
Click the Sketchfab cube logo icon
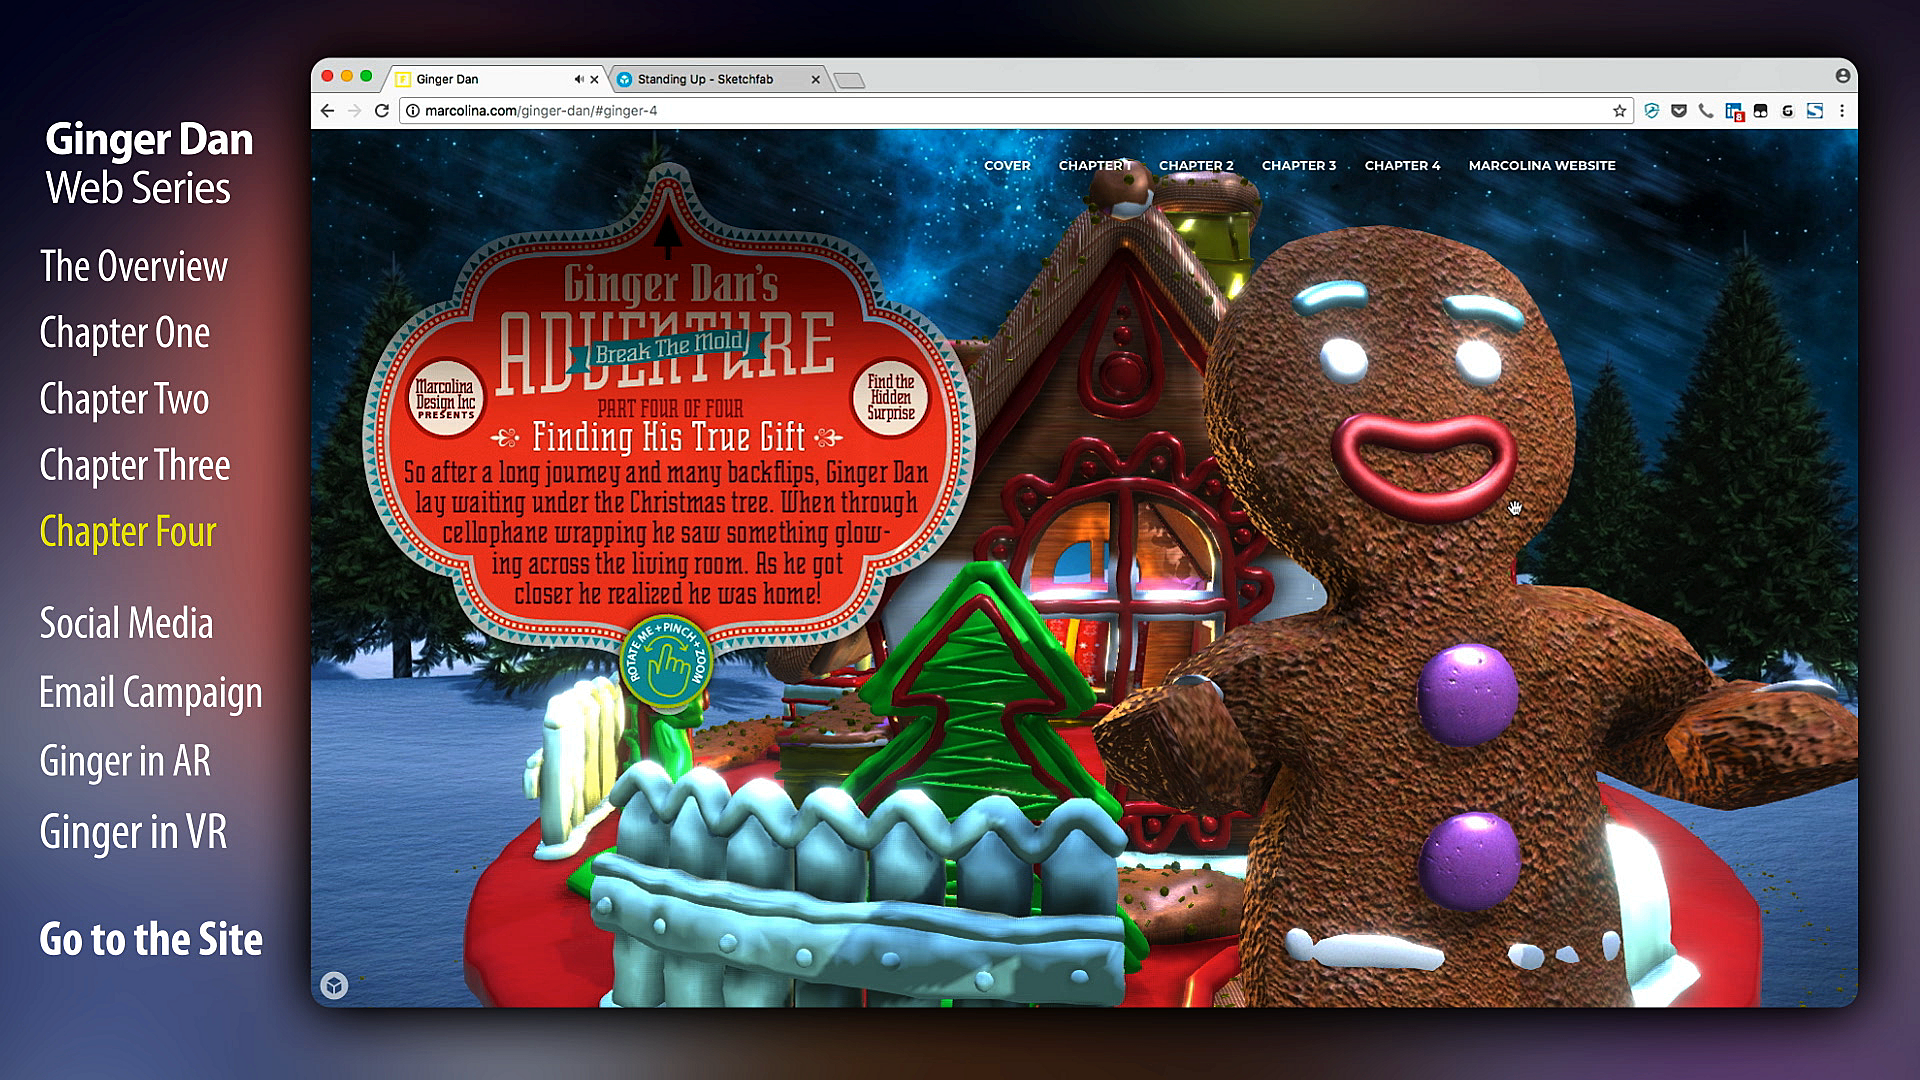(x=334, y=986)
